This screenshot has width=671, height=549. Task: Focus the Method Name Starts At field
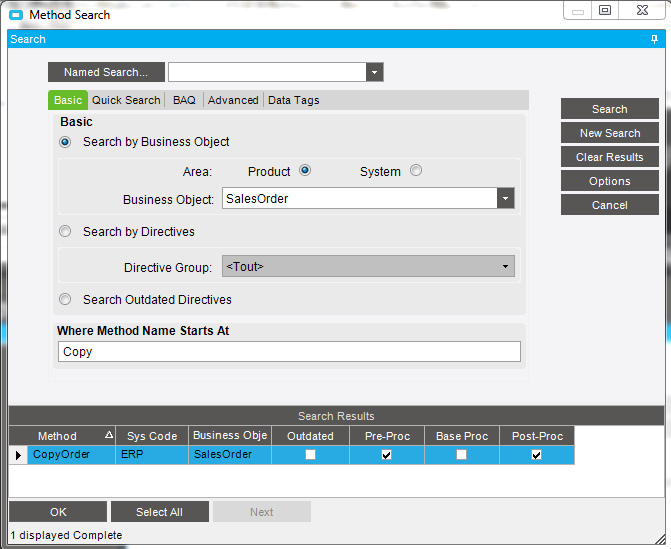[289, 351]
